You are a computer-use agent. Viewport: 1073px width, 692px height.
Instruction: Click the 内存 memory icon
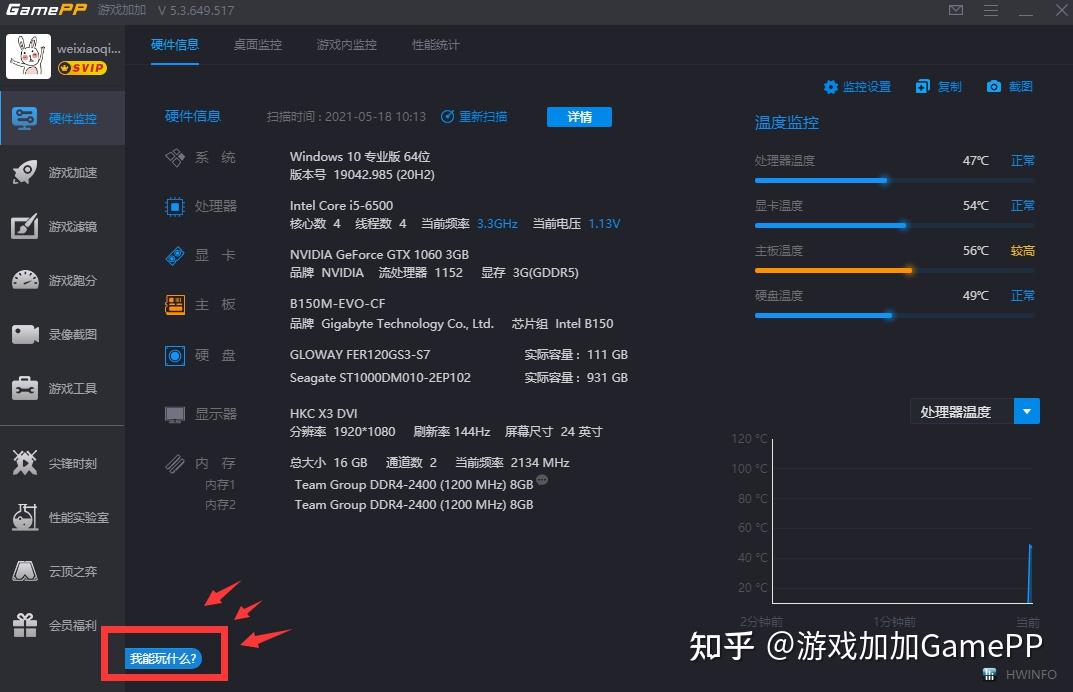tap(175, 464)
